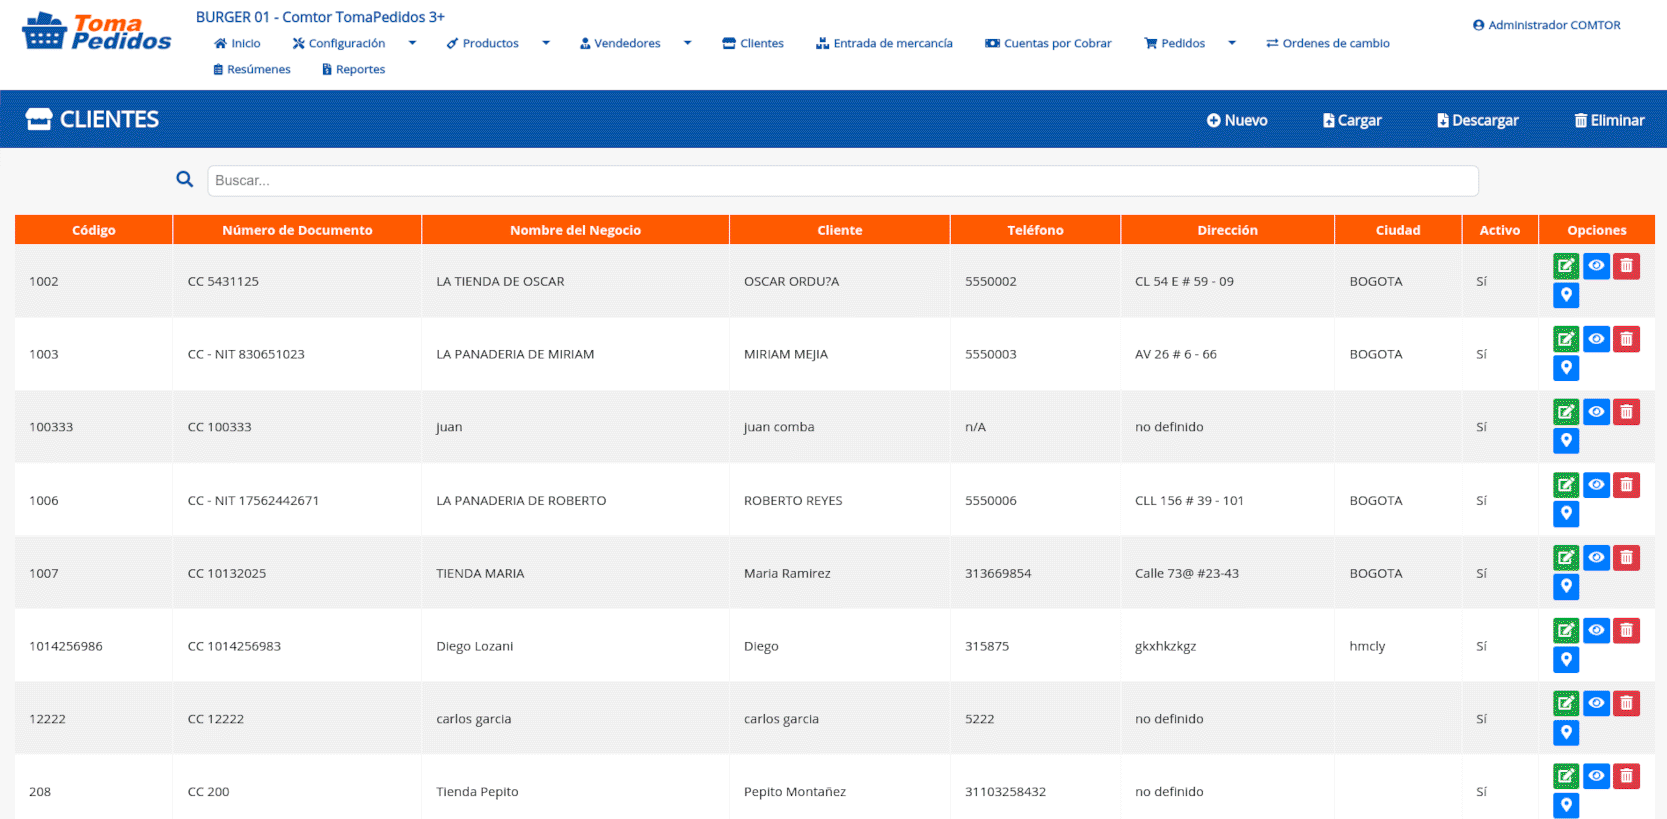Go to Inicio menu item

tap(237, 43)
